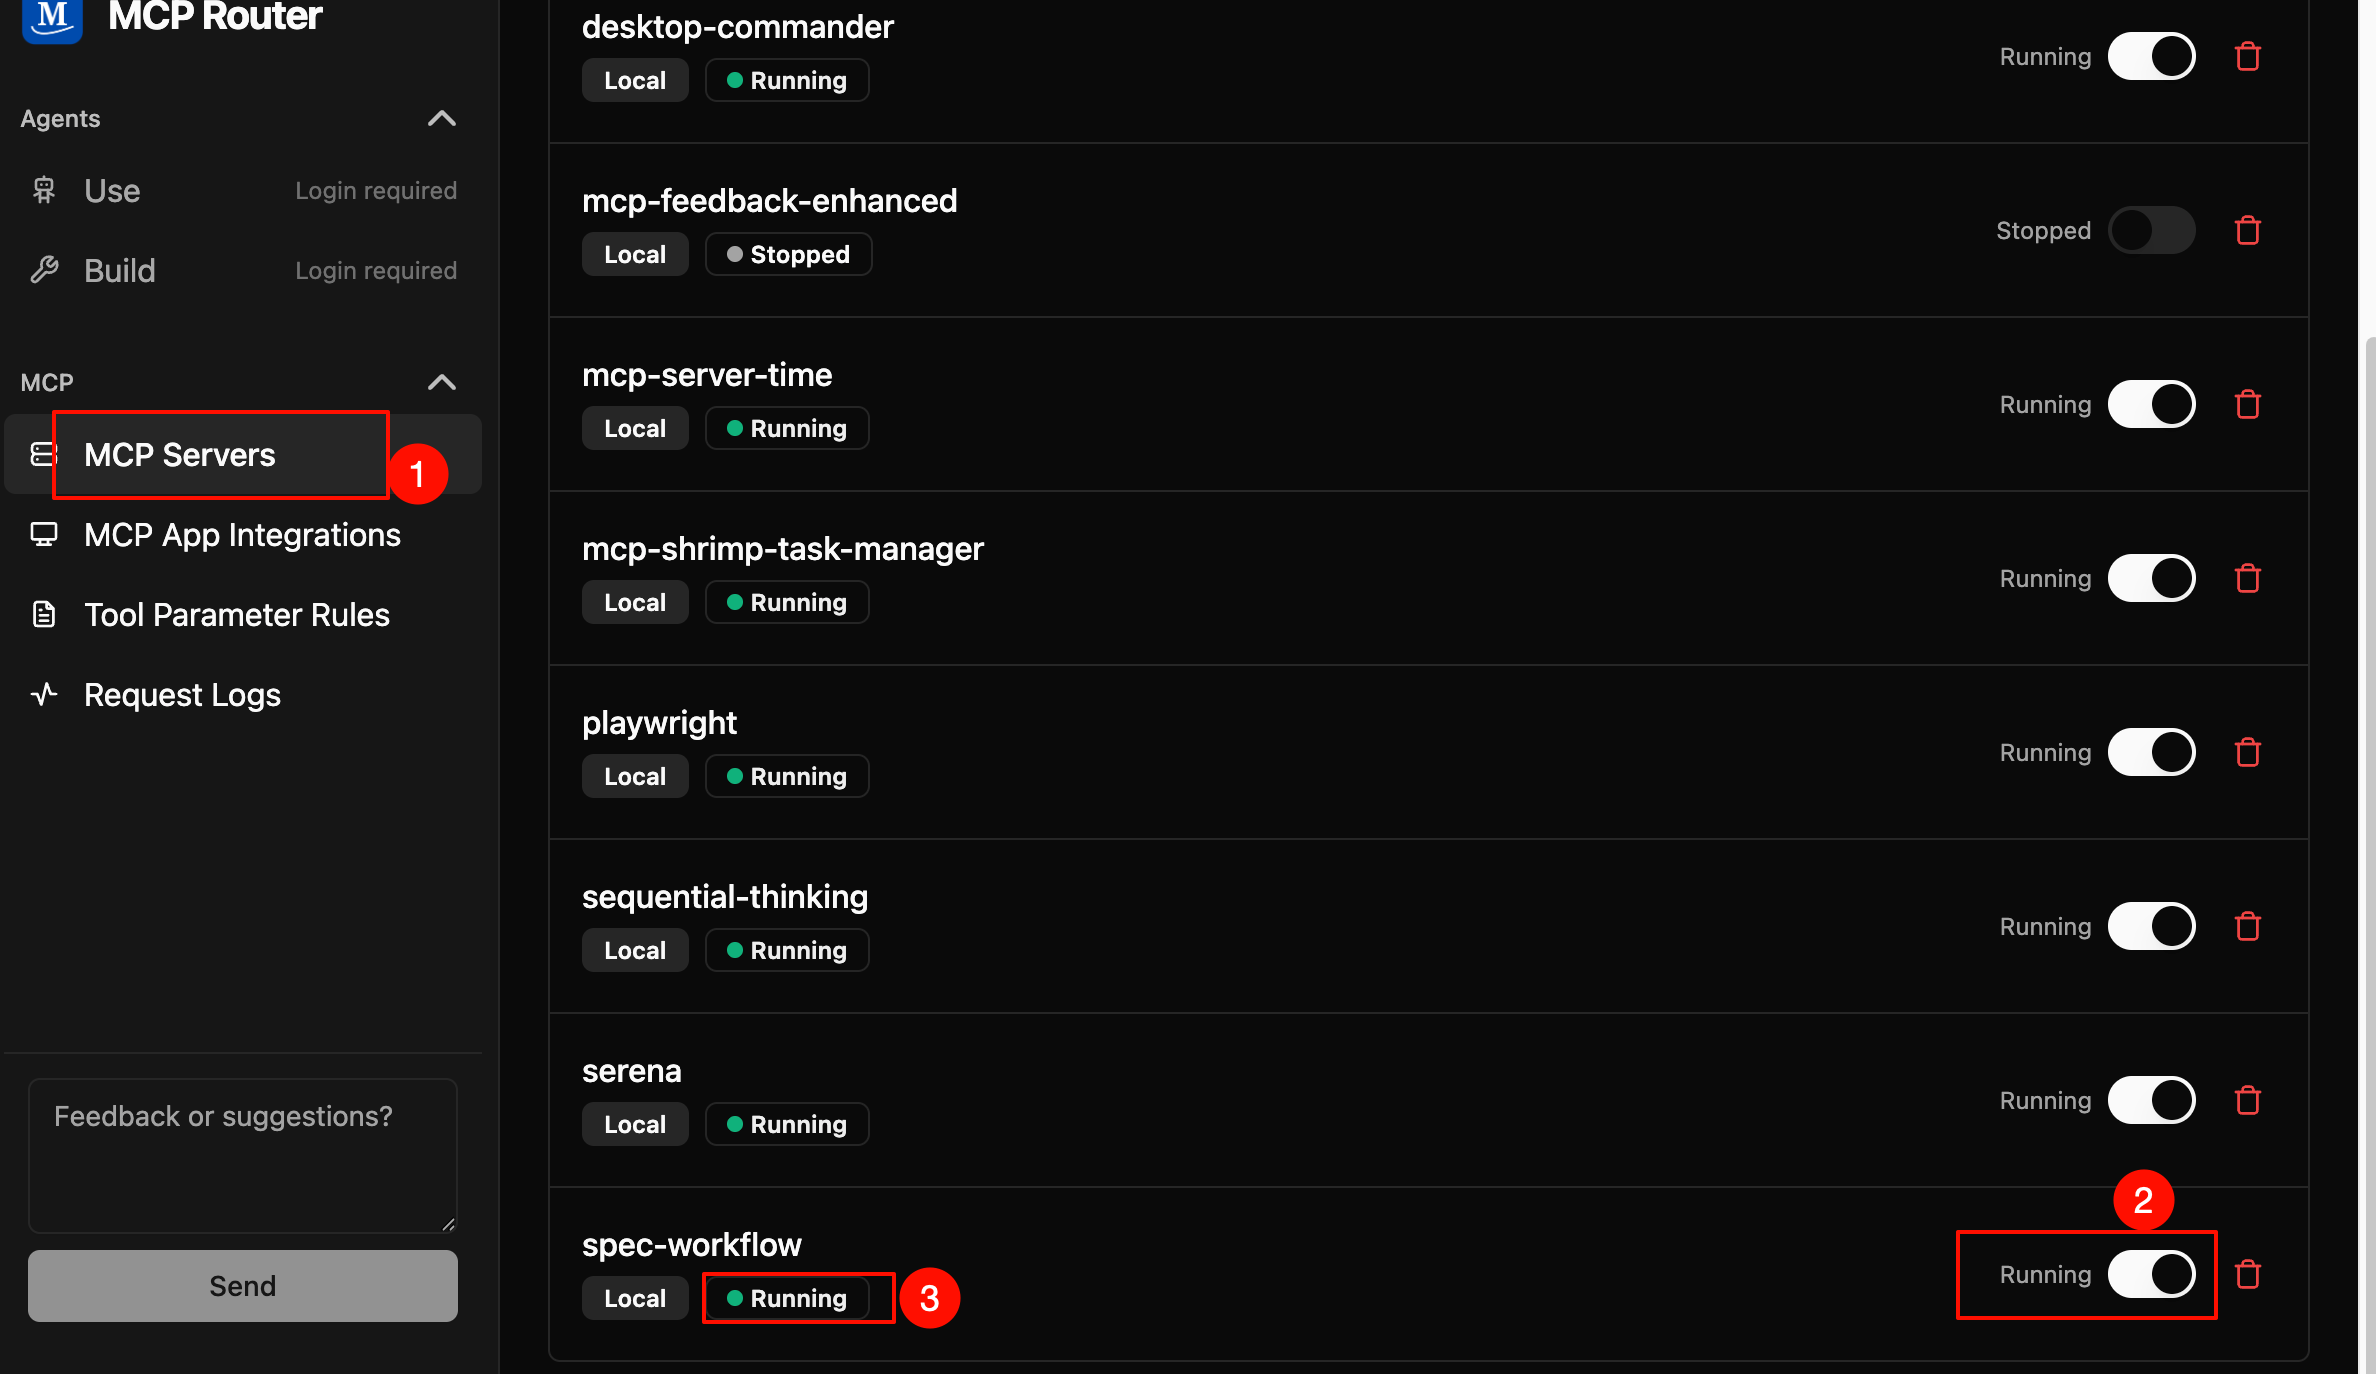Click trash icon for mcp-feedback-enhanced

coord(2248,230)
